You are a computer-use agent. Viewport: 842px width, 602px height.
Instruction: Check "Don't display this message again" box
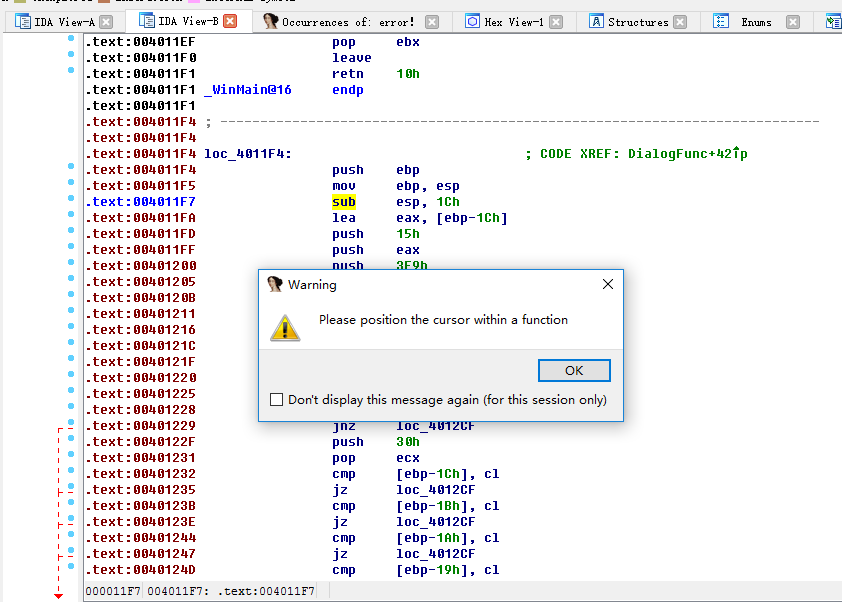277,400
